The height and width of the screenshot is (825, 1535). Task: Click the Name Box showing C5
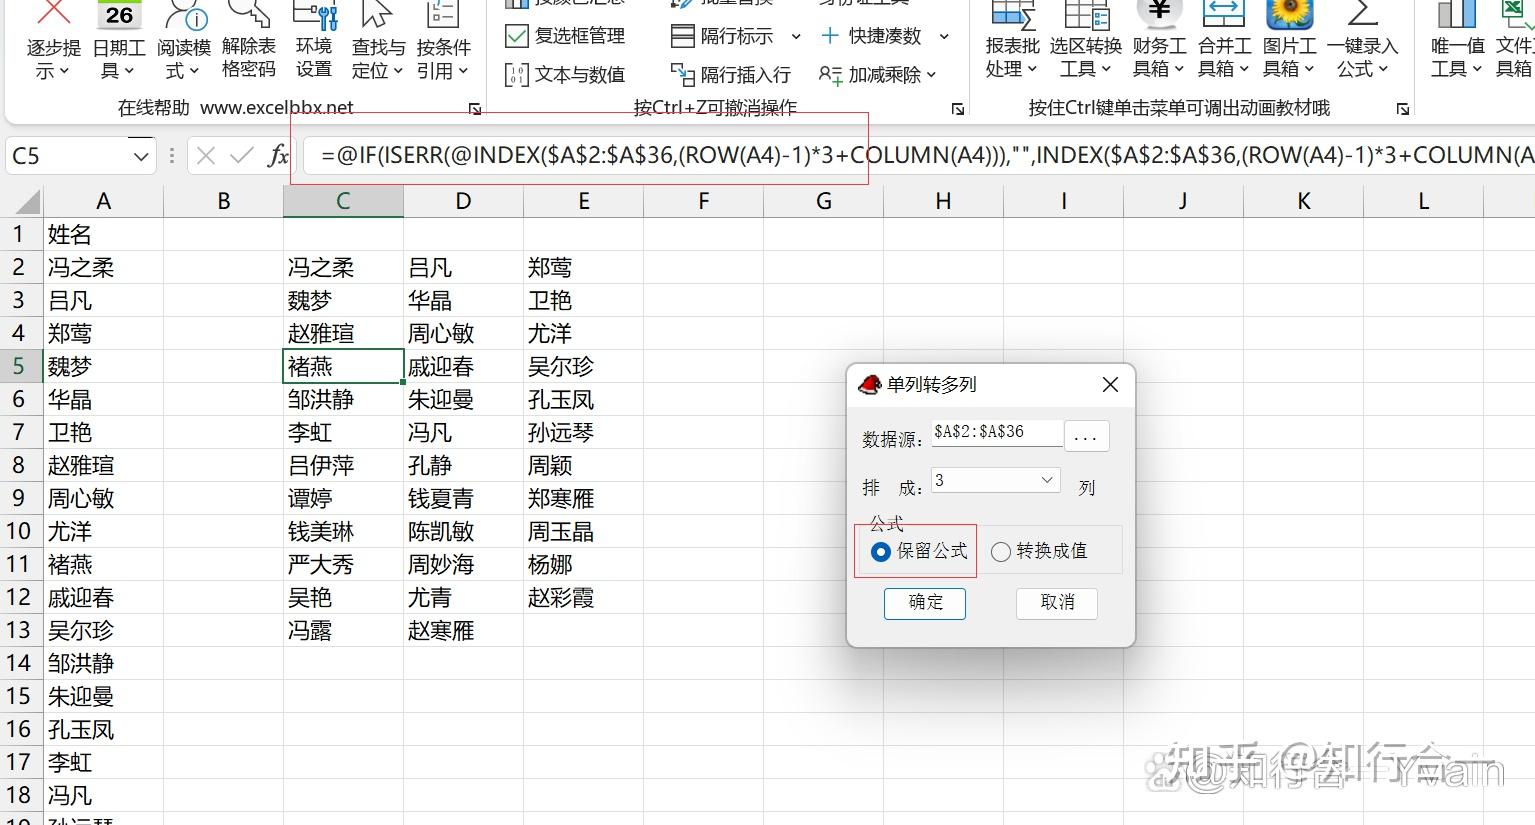68,156
